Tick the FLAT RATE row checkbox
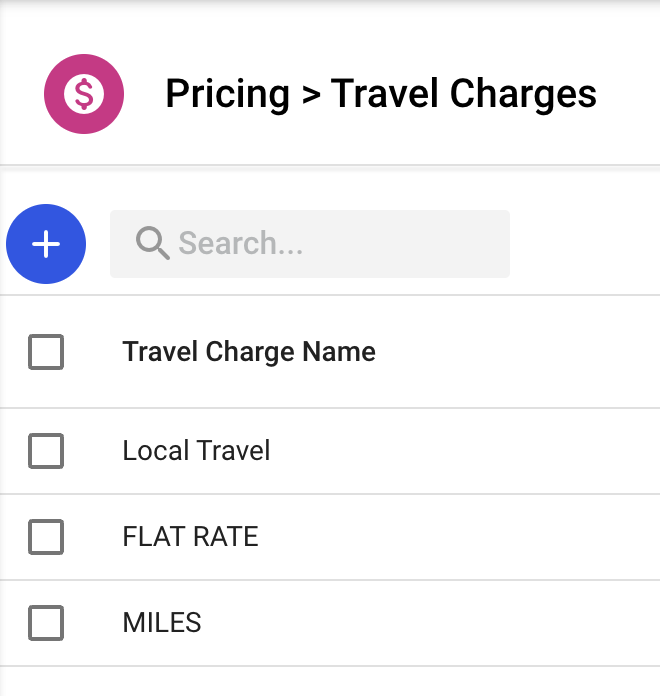Viewport: 660px width, 696px height. click(x=46, y=537)
